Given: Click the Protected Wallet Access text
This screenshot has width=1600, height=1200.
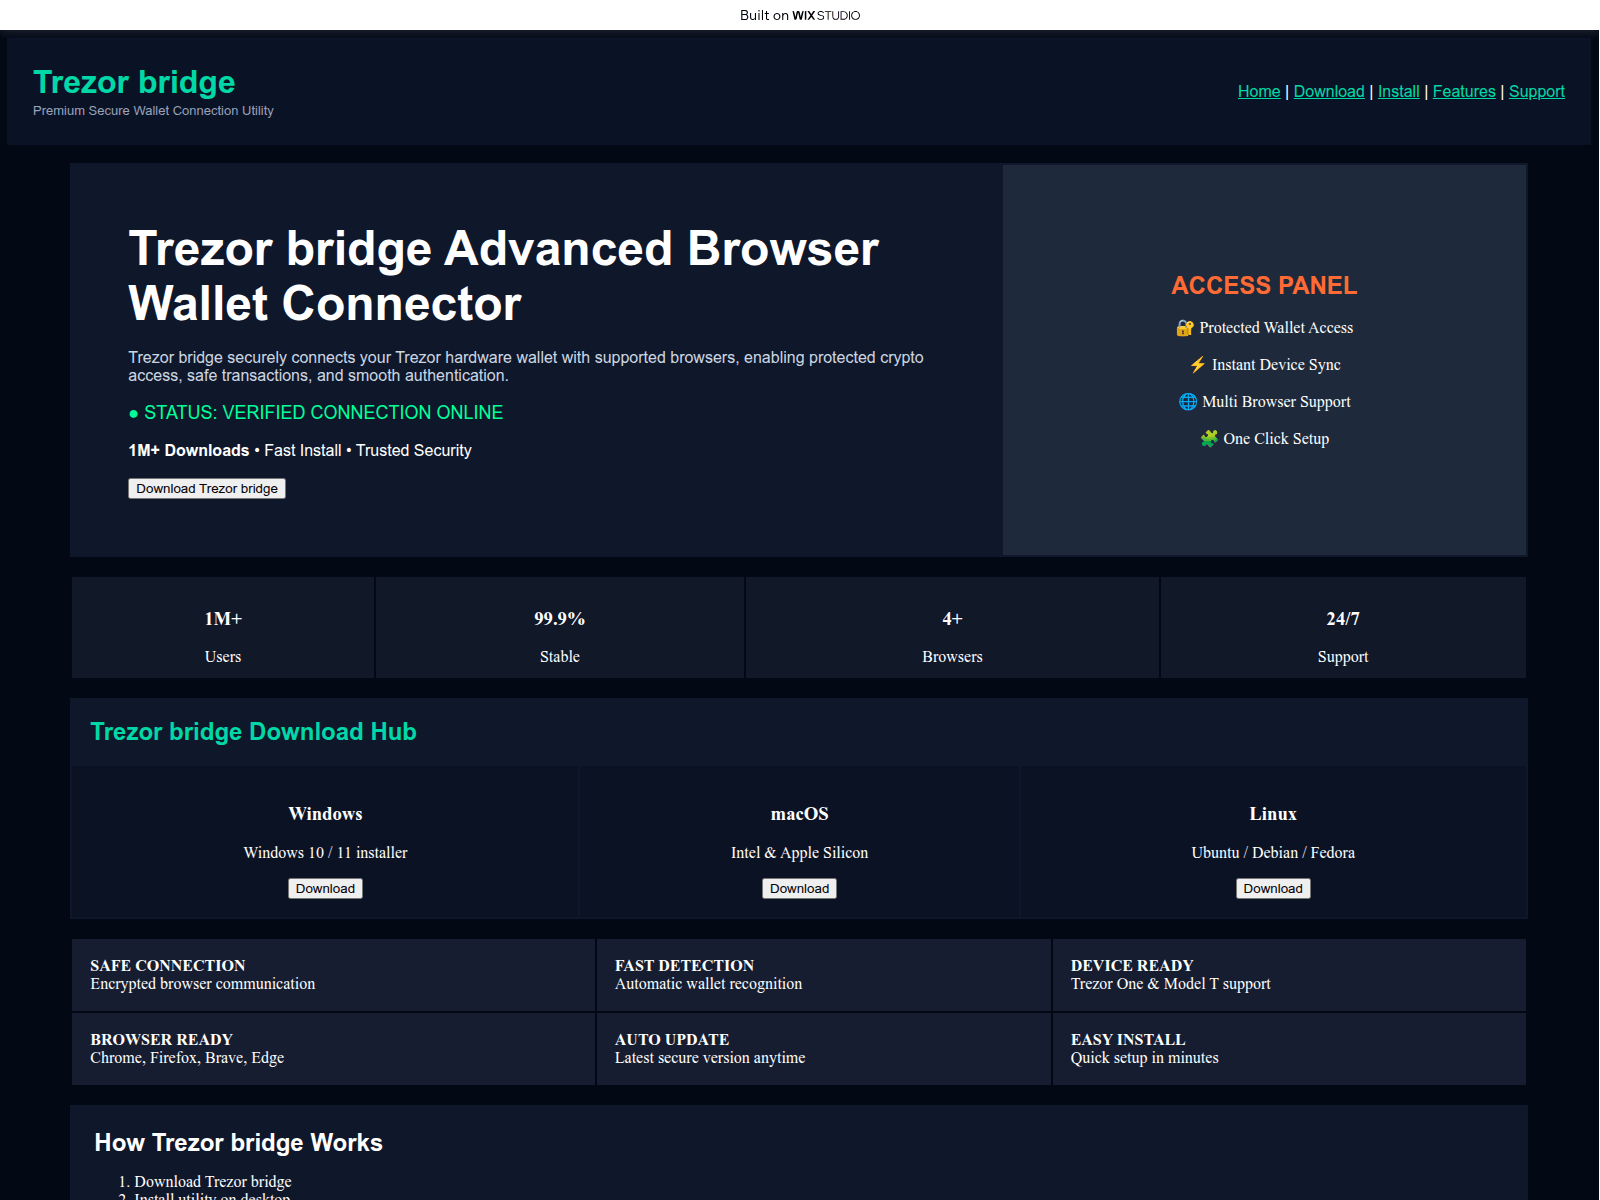Looking at the screenshot, I should [x=1276, y=328].
